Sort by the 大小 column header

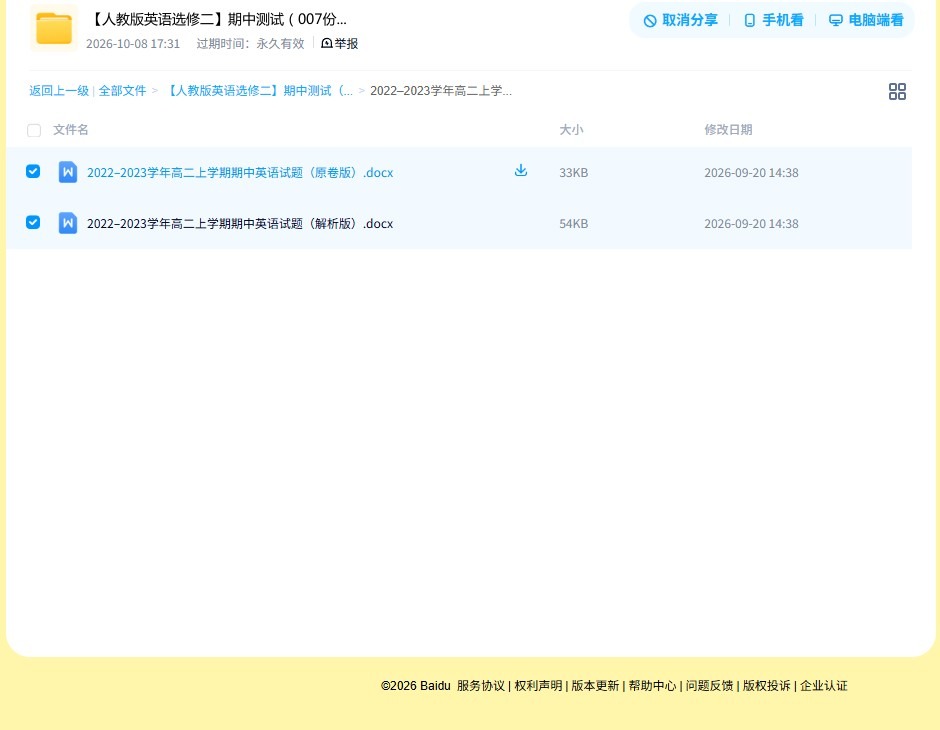pos(571,129)
